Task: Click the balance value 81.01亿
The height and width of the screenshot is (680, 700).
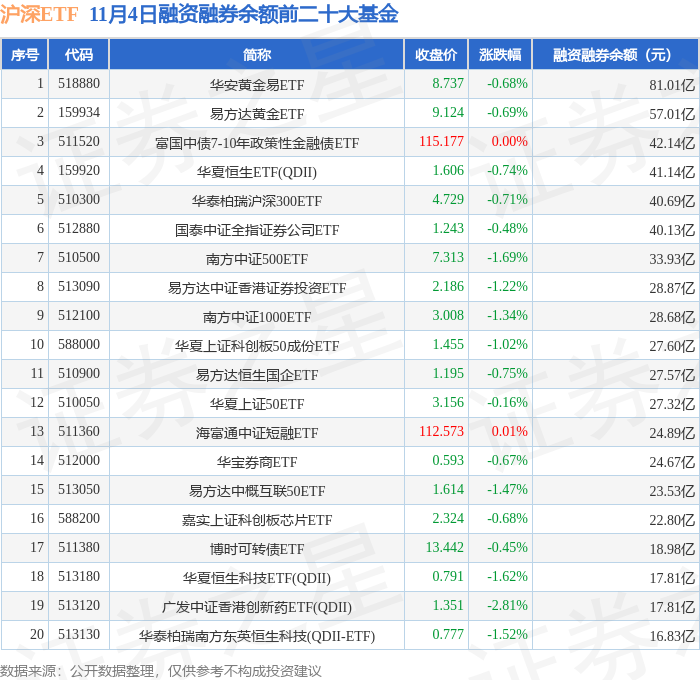Action: (672, 85)
